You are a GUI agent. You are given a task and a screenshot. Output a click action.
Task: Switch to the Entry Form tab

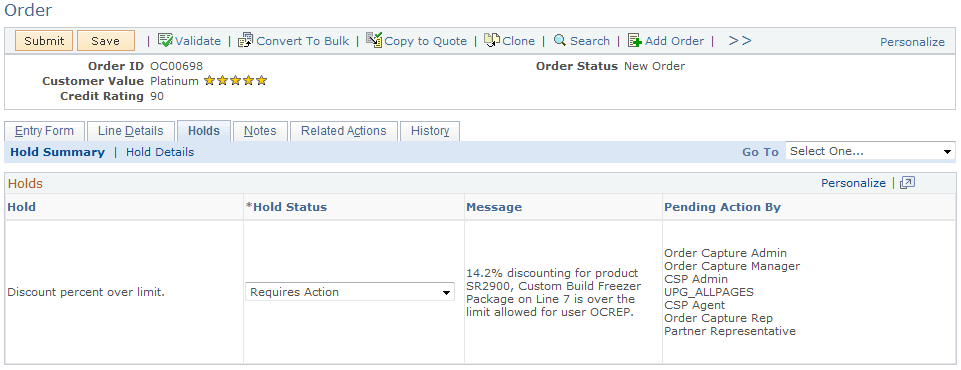(44, 131)
